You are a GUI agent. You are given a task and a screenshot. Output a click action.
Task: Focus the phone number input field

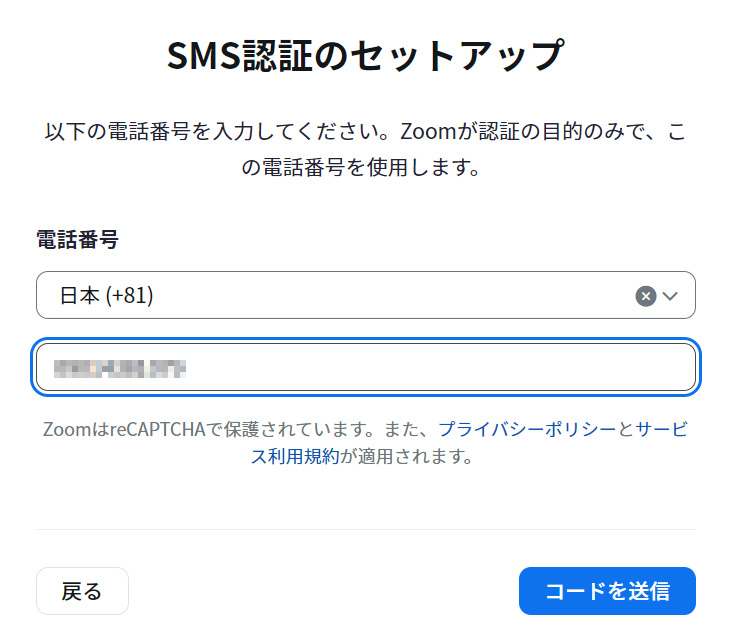[x=366, y=369]
